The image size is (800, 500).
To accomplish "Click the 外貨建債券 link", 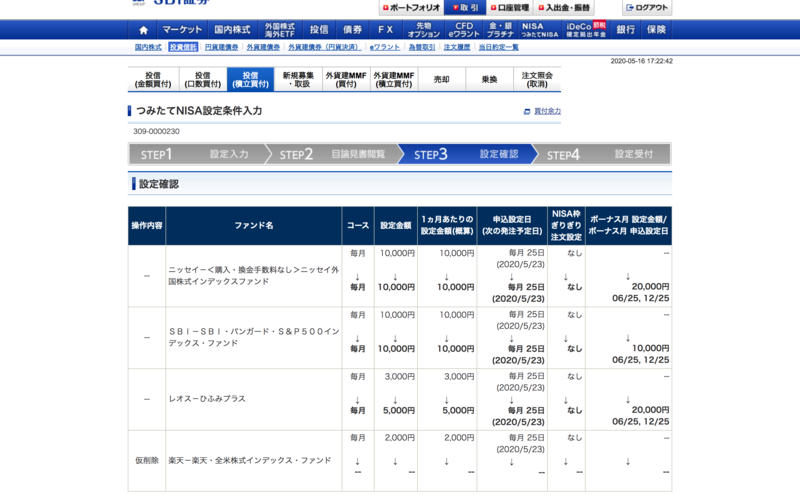I will click(263, 47).
